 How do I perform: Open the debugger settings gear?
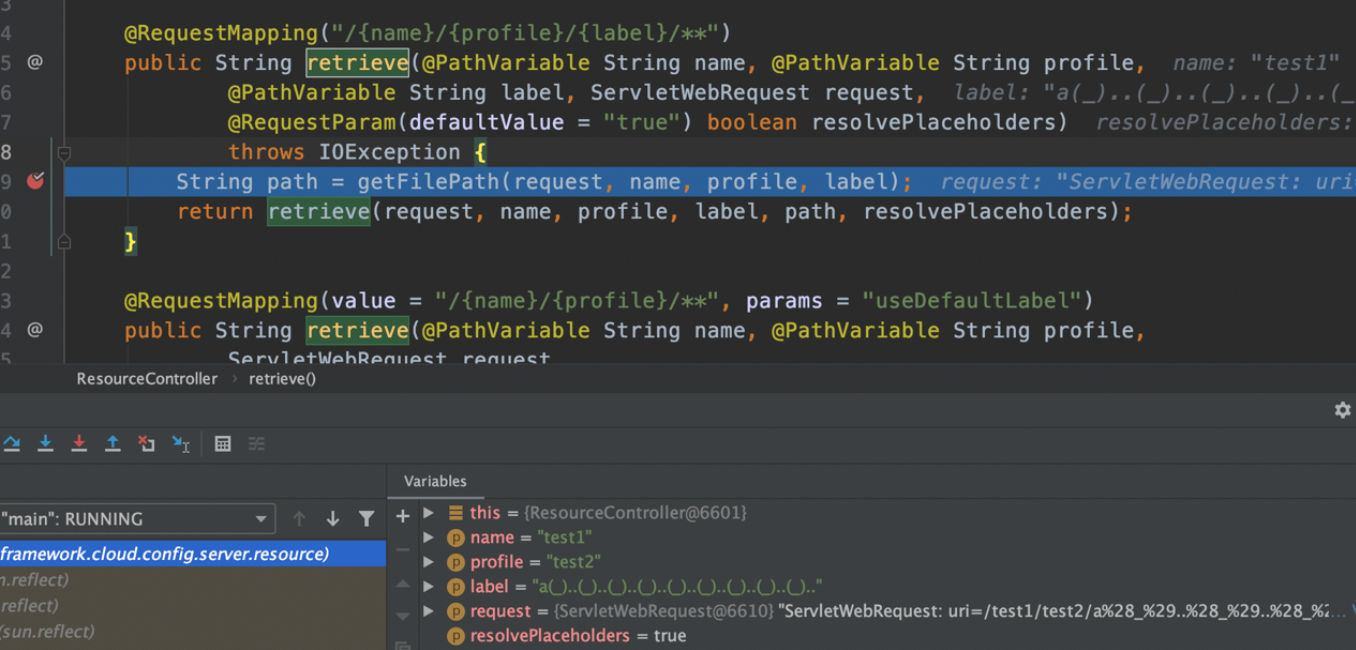(1342, 410)
